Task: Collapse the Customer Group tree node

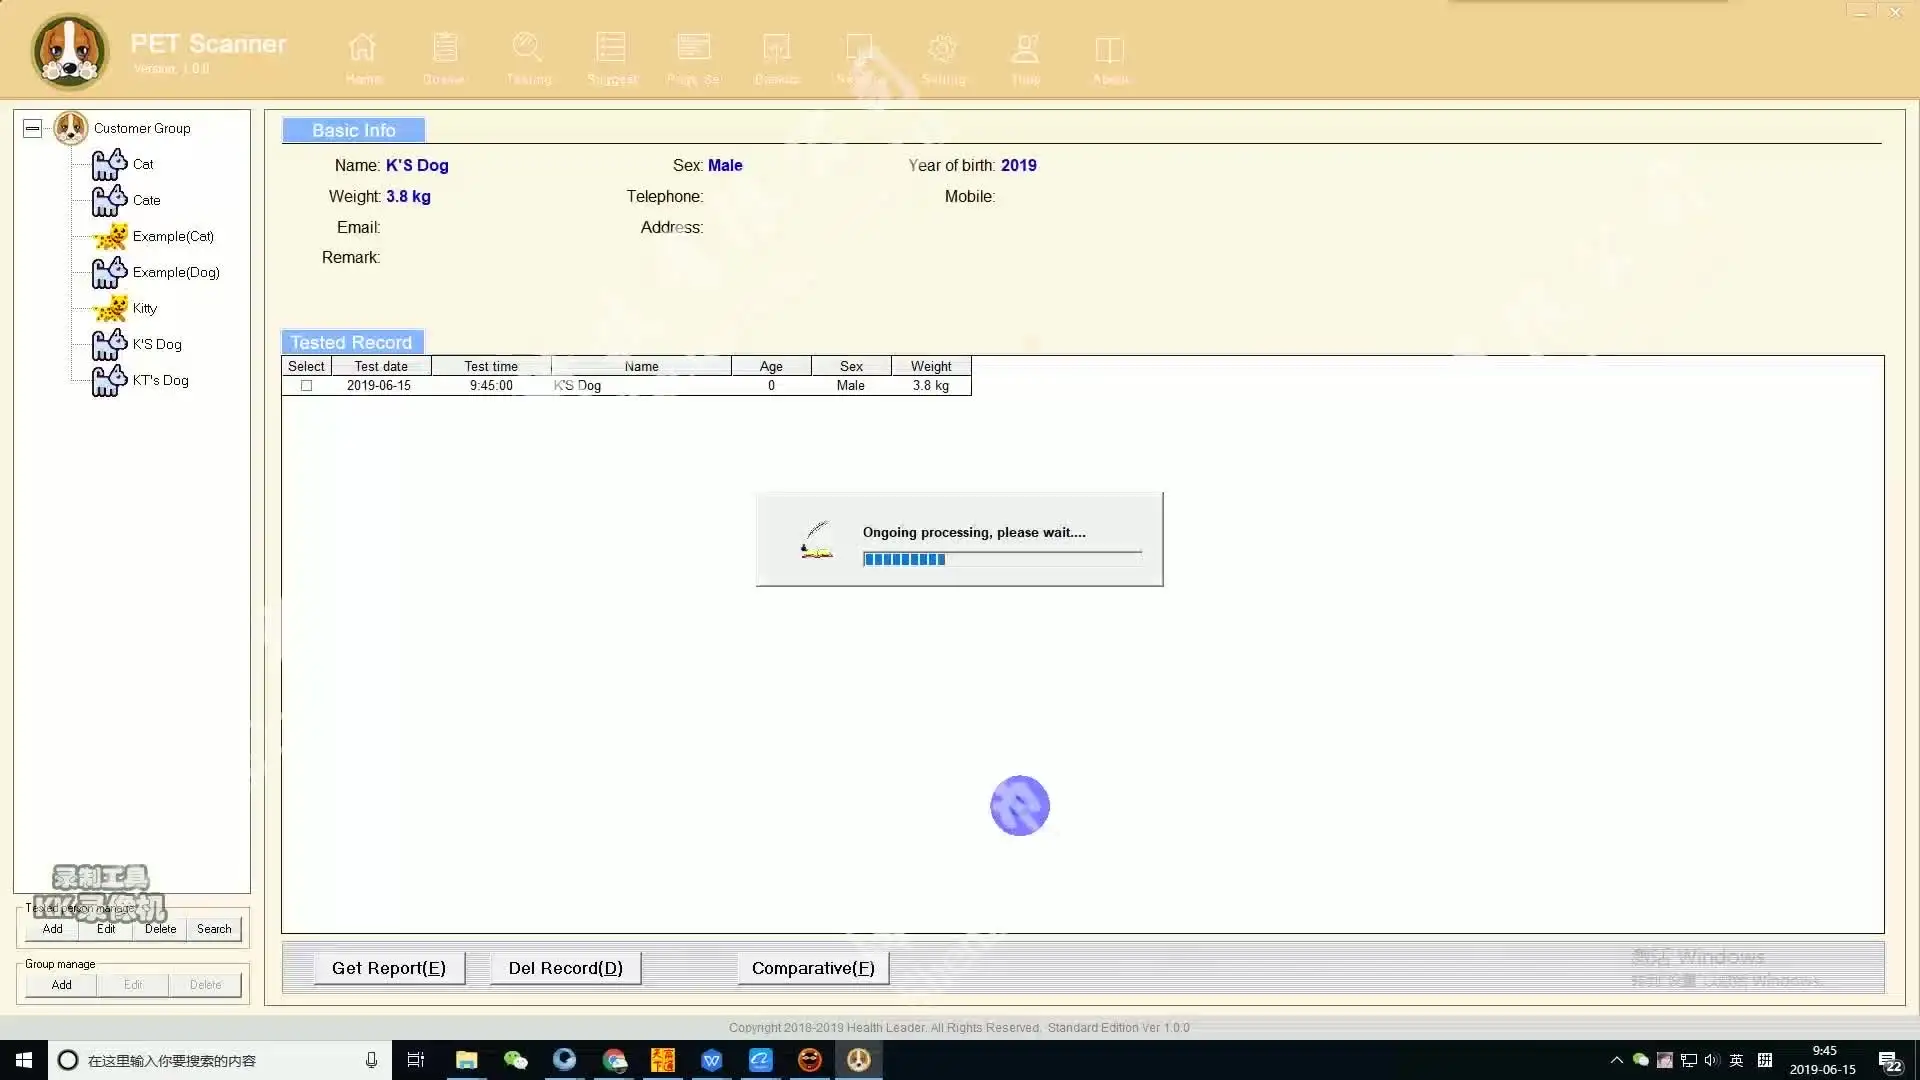Action: pos(32,128)
